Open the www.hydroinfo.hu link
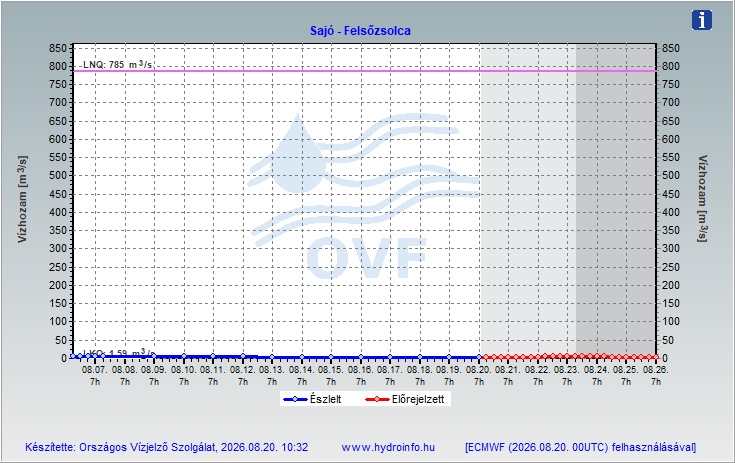The height and width of the screenshot is (463, 735). pyautogui.click(x=388, y=447)
